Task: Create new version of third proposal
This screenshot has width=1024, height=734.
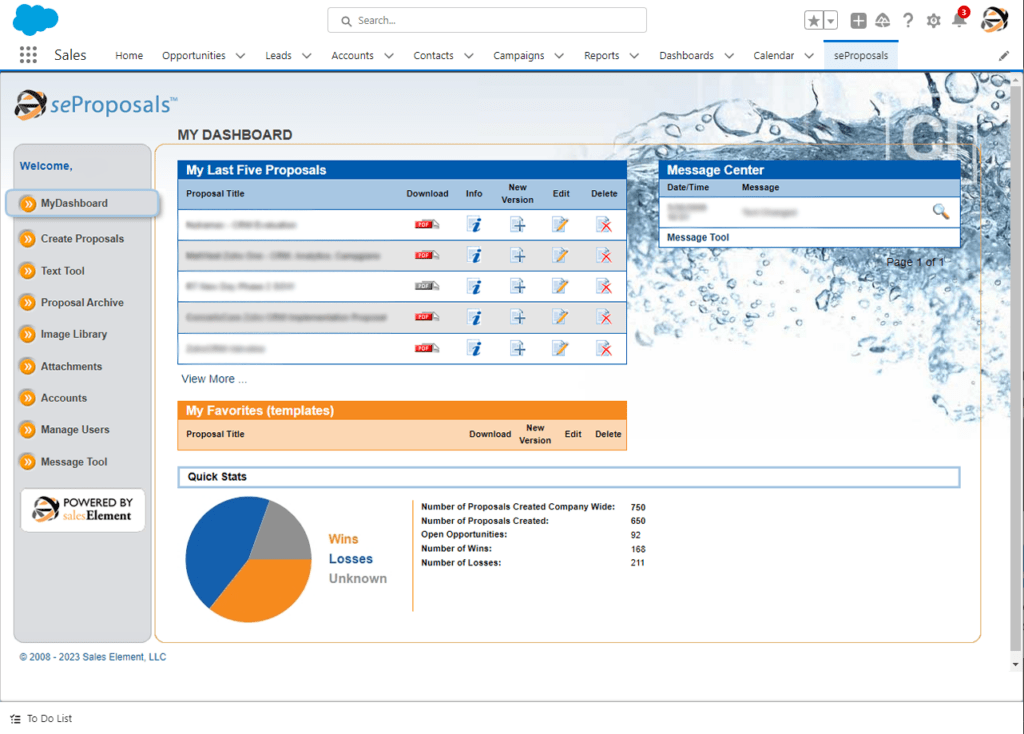Action: tap(517, 287)
